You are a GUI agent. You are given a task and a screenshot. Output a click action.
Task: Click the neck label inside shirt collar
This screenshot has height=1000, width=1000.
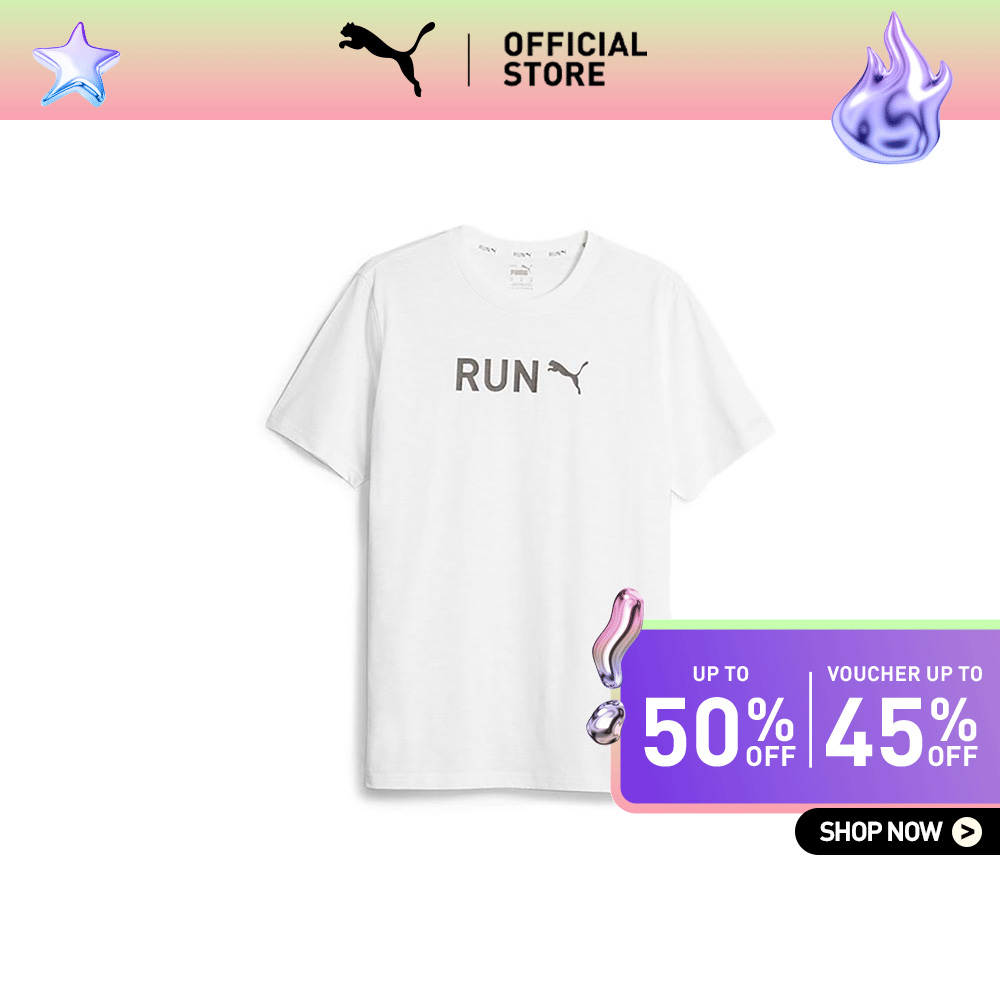(520, 276)
